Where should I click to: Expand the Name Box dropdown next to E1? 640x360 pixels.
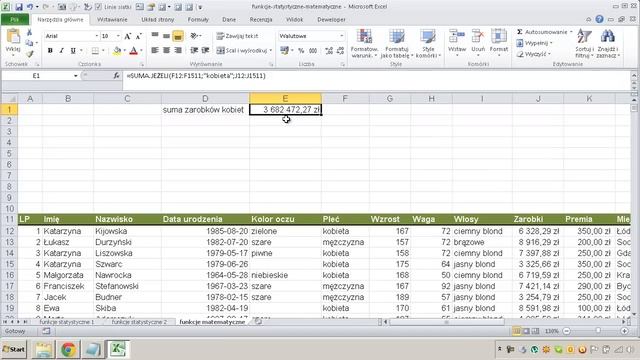76,76
